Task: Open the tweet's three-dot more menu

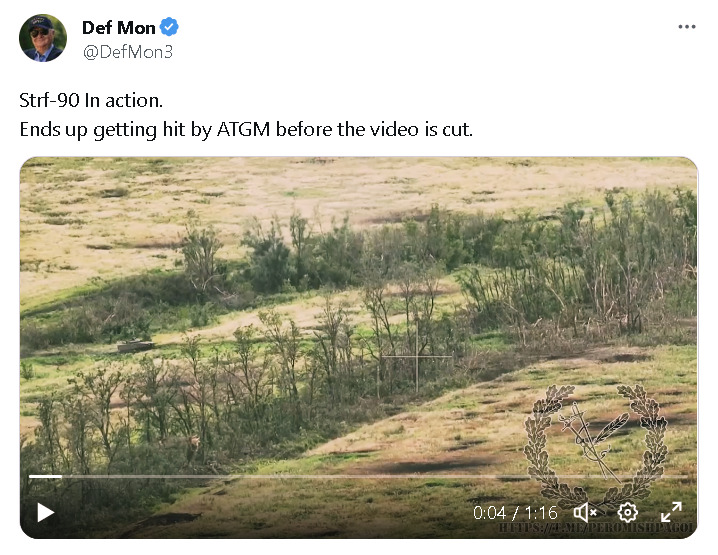Action: 687,27
